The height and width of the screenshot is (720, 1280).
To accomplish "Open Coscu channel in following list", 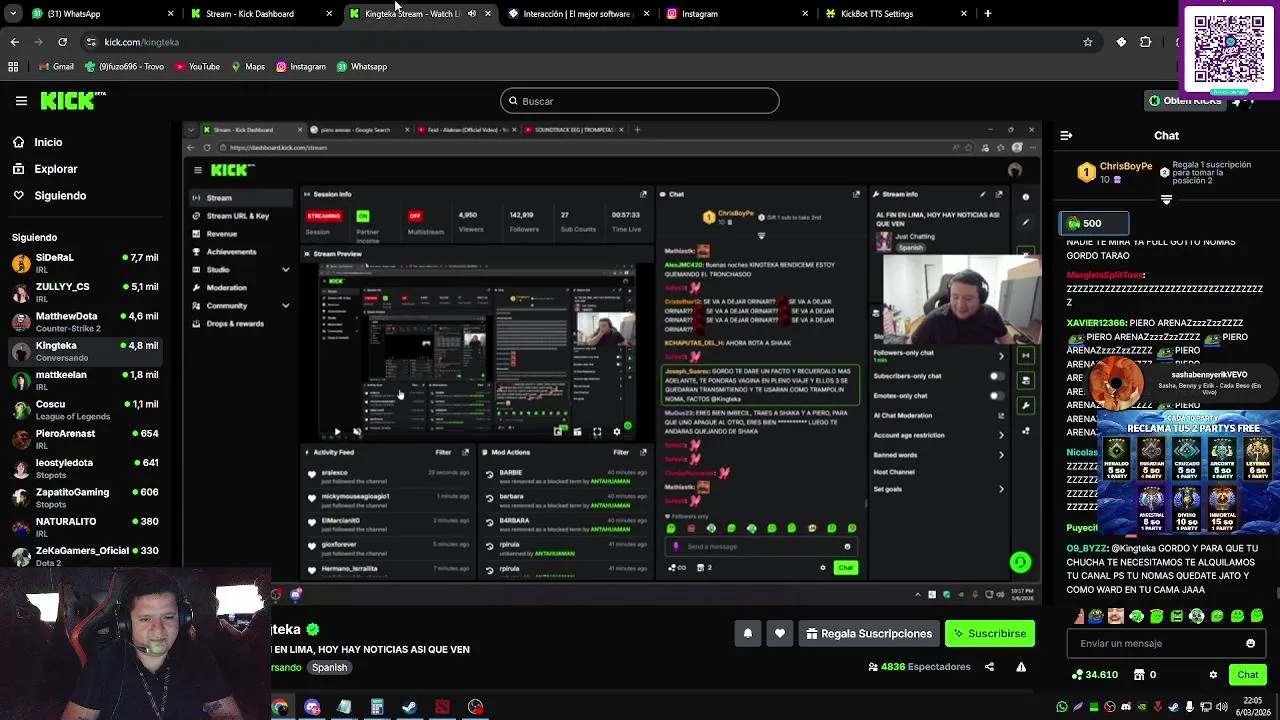I will pyautogui.click(x=85, y=410).
